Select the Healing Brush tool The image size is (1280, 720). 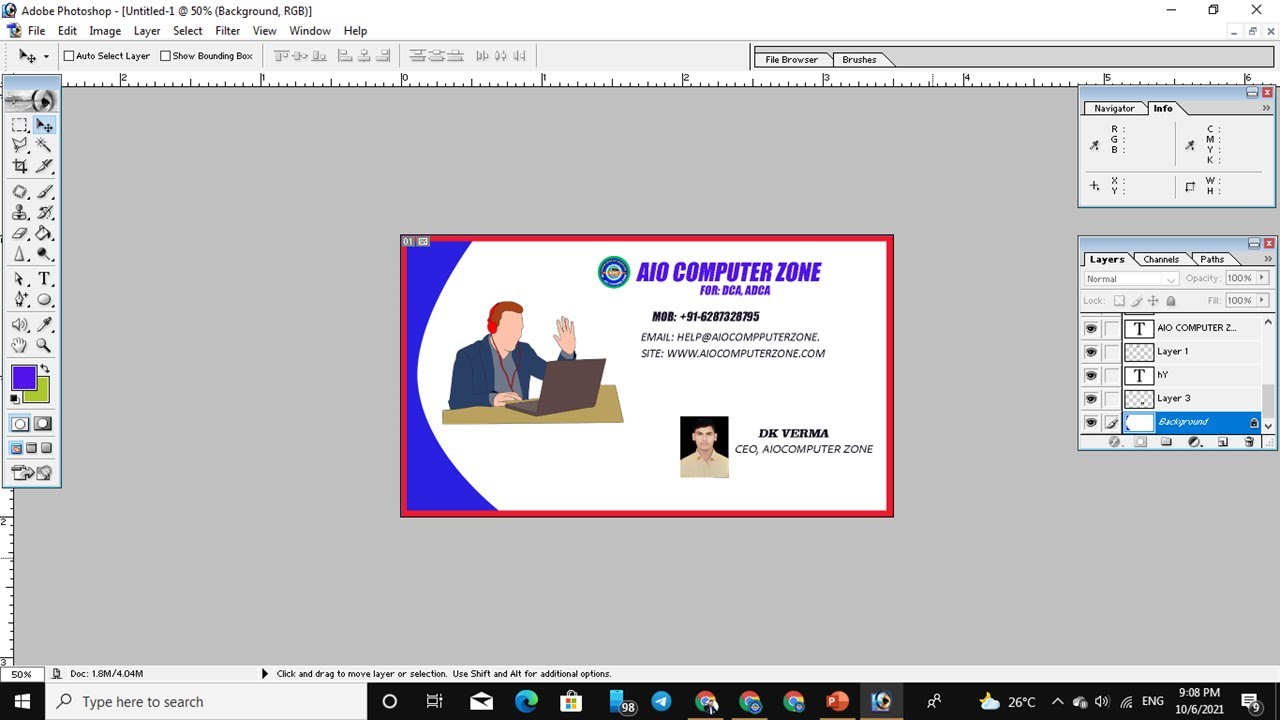19,192
